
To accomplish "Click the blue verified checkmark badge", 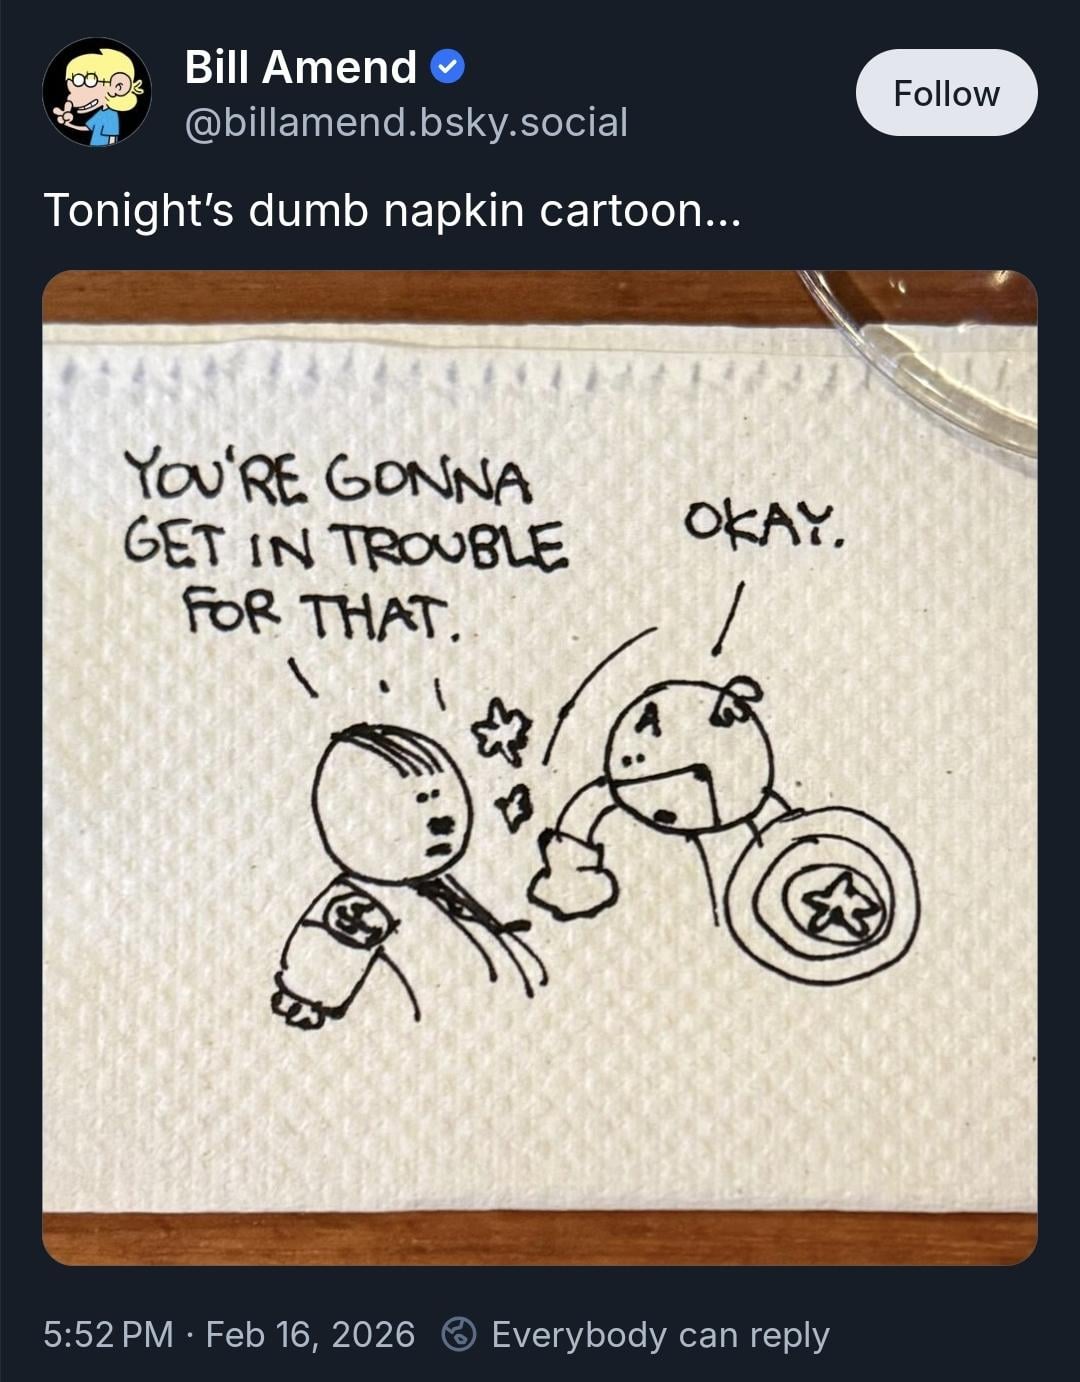I will point(447,67).
